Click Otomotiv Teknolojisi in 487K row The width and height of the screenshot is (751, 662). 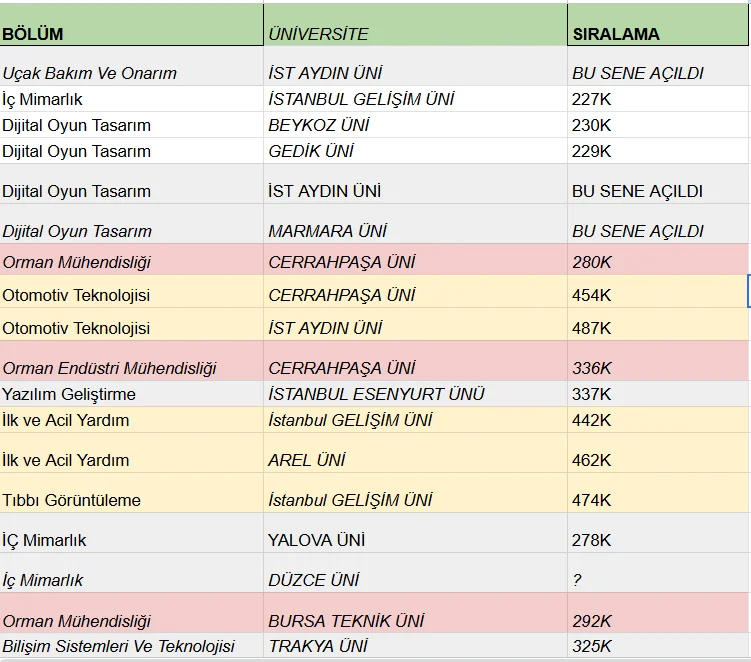(x=131, y=324)
